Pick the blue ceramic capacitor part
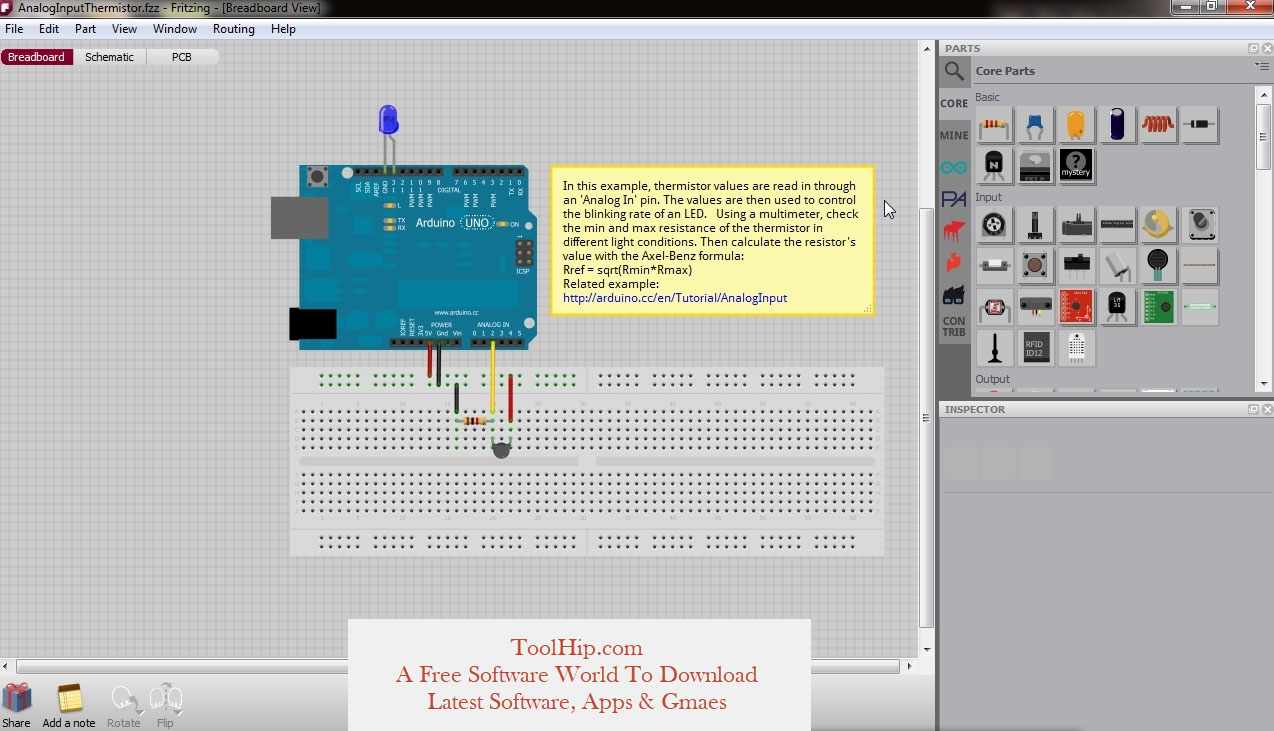1274x731 pixels. (x=1035, y=125)
